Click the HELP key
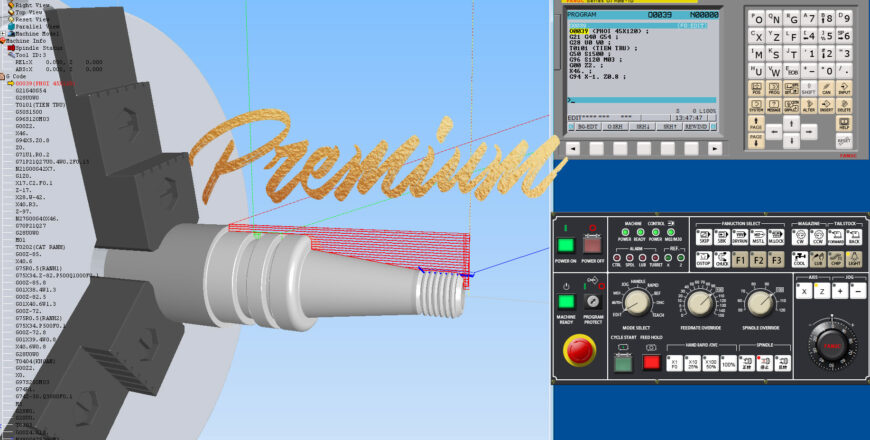Image resolution: width=870 pixels, height=440 pixels. pyautogui.click(x=843, y=124)
